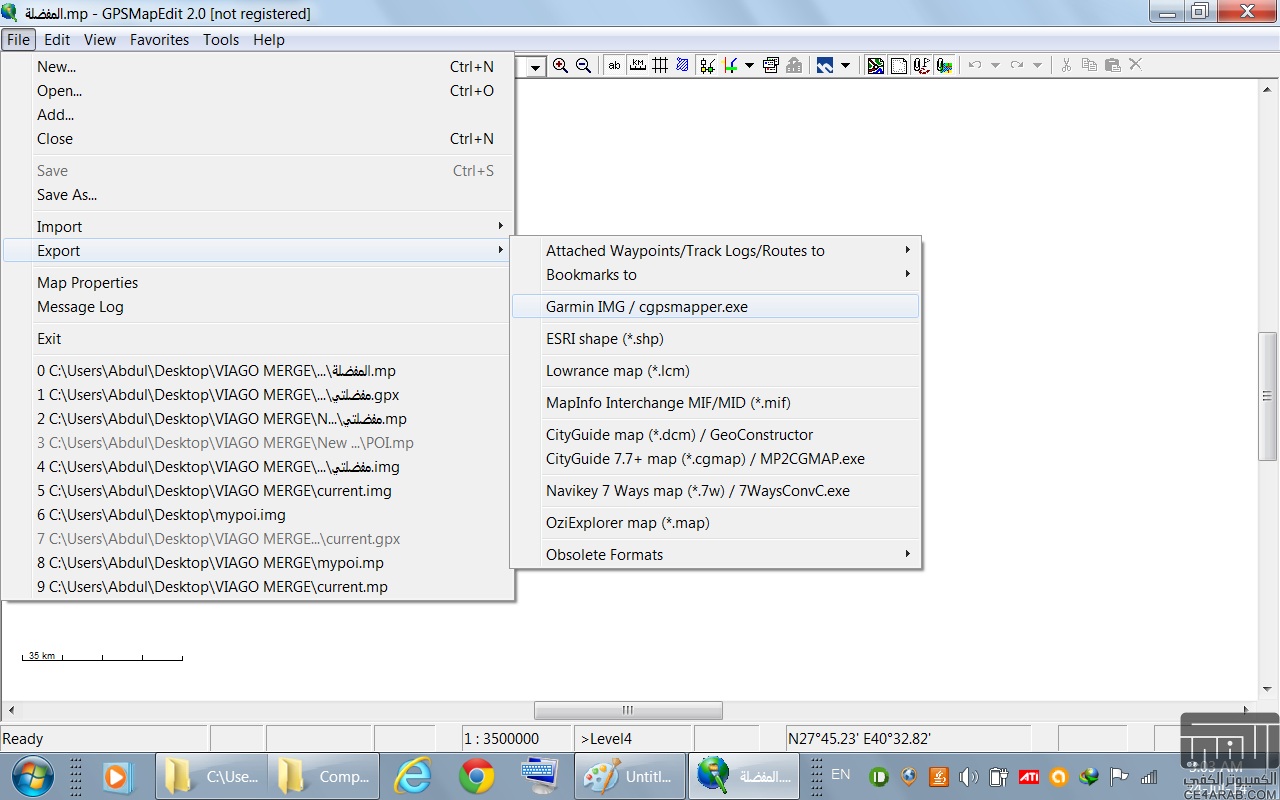Open the File menu
The width and height of the screenshot is (1280, 800).
(19, 40)
